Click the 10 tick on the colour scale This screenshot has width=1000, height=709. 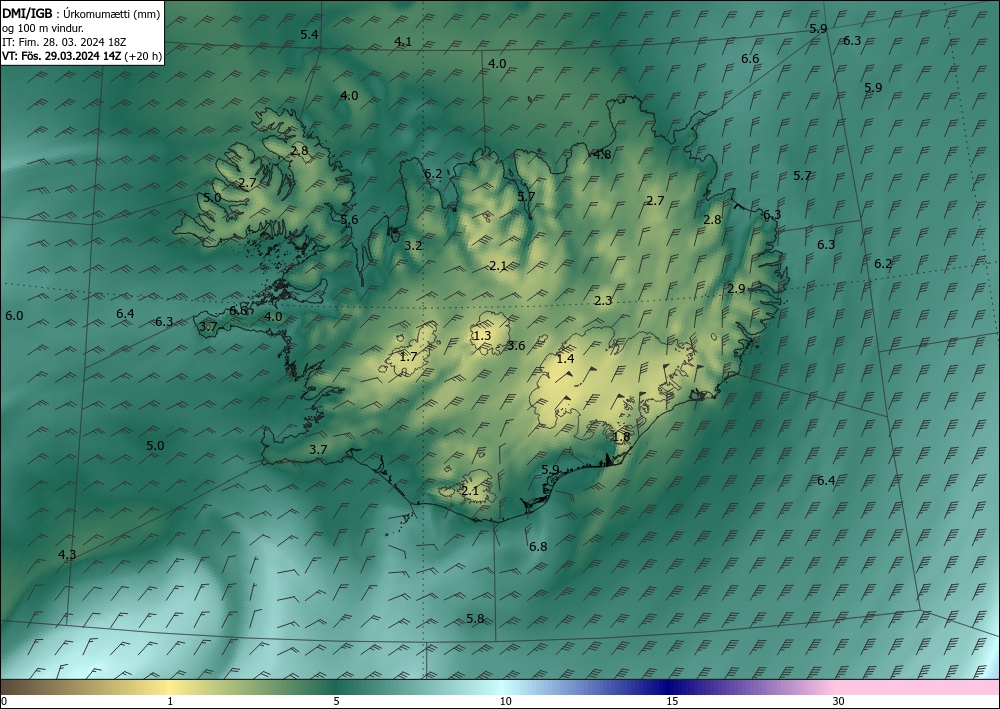click(506, 702)
